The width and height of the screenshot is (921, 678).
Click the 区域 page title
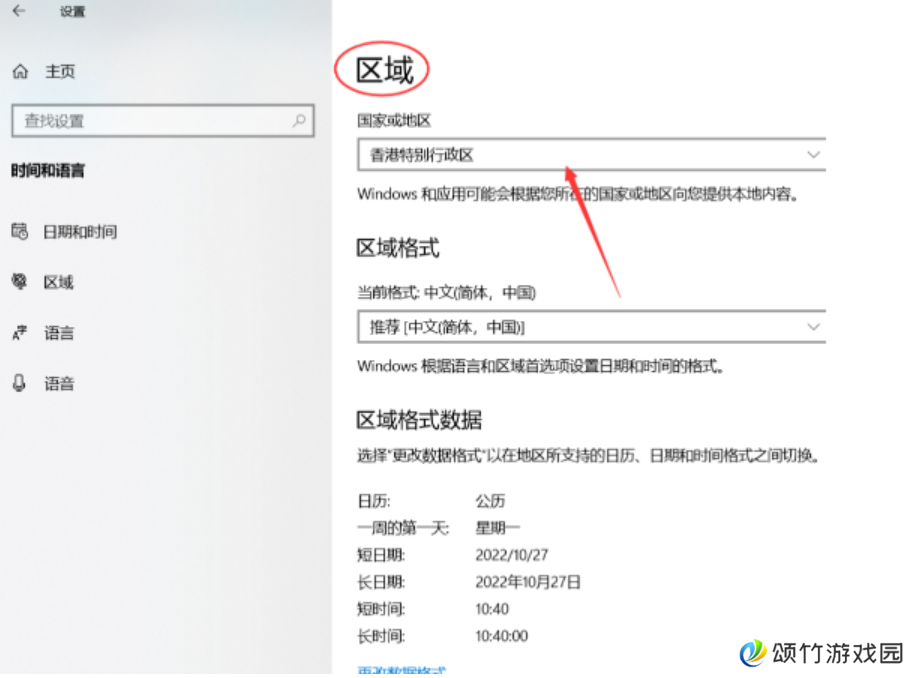385,71
